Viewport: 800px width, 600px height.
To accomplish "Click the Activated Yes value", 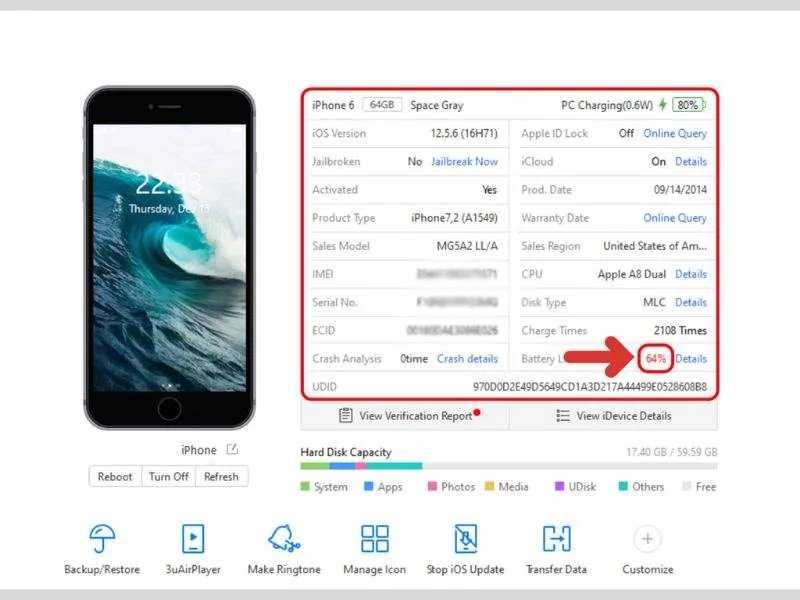I will point(489,190).
